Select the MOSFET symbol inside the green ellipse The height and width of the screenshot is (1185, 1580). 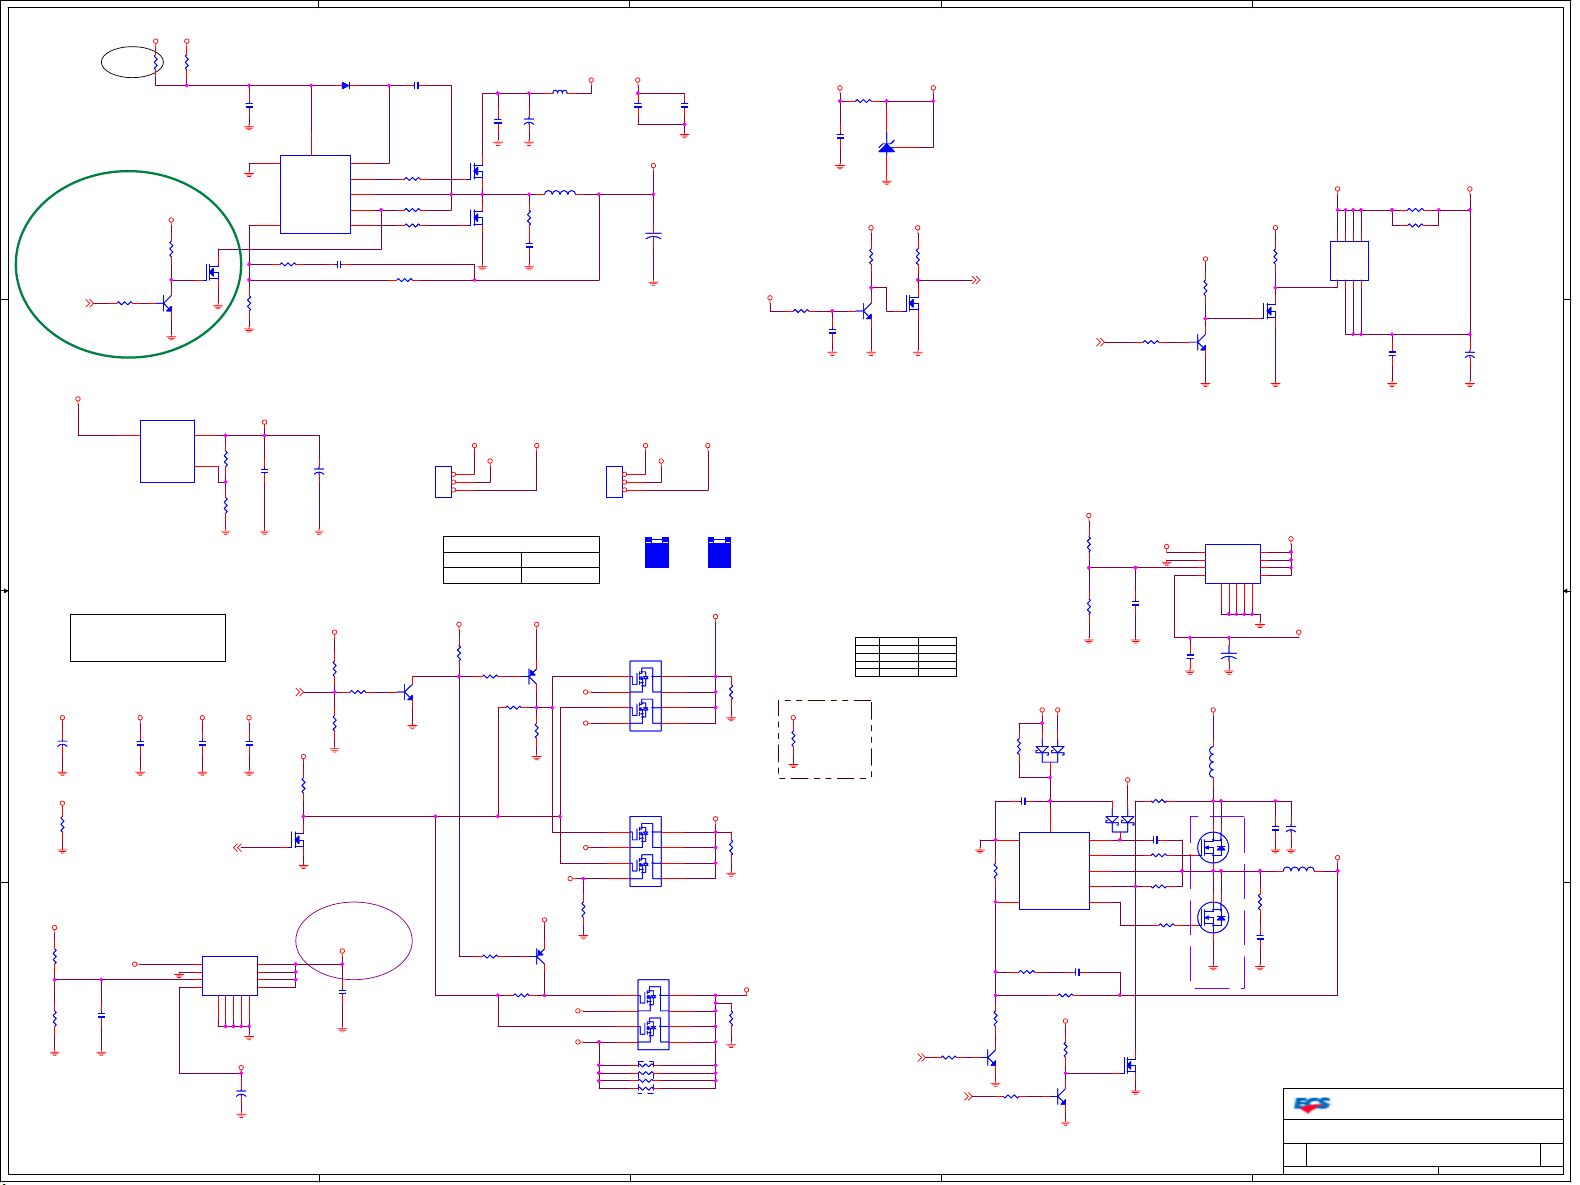point(213,271)
